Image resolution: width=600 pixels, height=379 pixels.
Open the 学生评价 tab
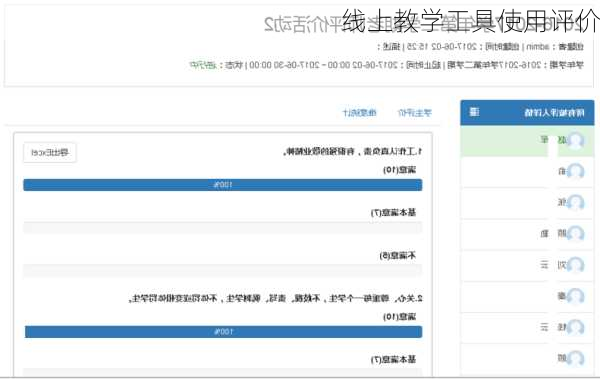point(415,113)
